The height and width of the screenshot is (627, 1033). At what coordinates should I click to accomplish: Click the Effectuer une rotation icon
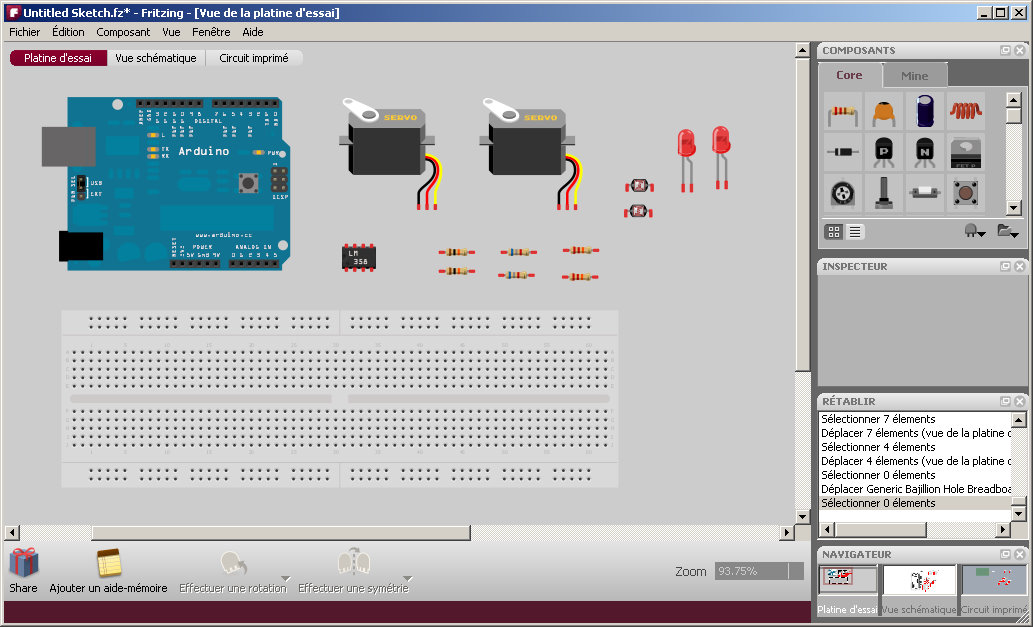(233, 564)
